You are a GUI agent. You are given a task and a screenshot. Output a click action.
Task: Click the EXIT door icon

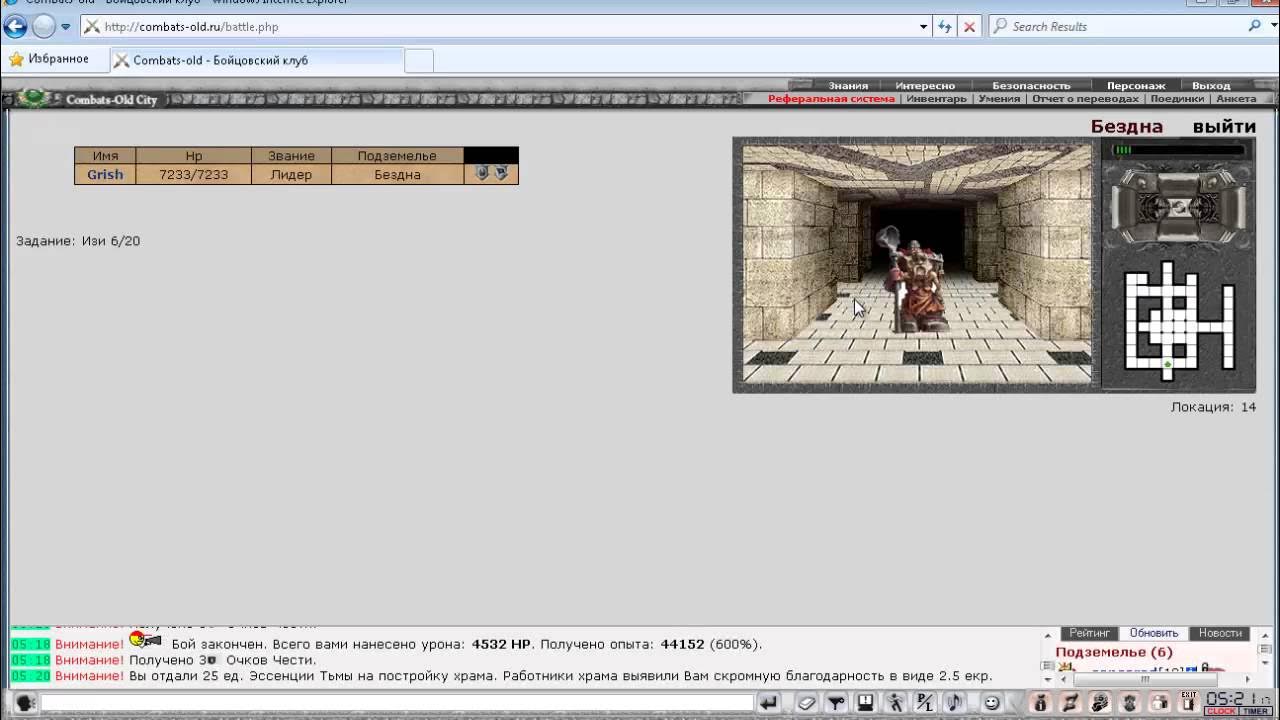[x=1189, y=701]
